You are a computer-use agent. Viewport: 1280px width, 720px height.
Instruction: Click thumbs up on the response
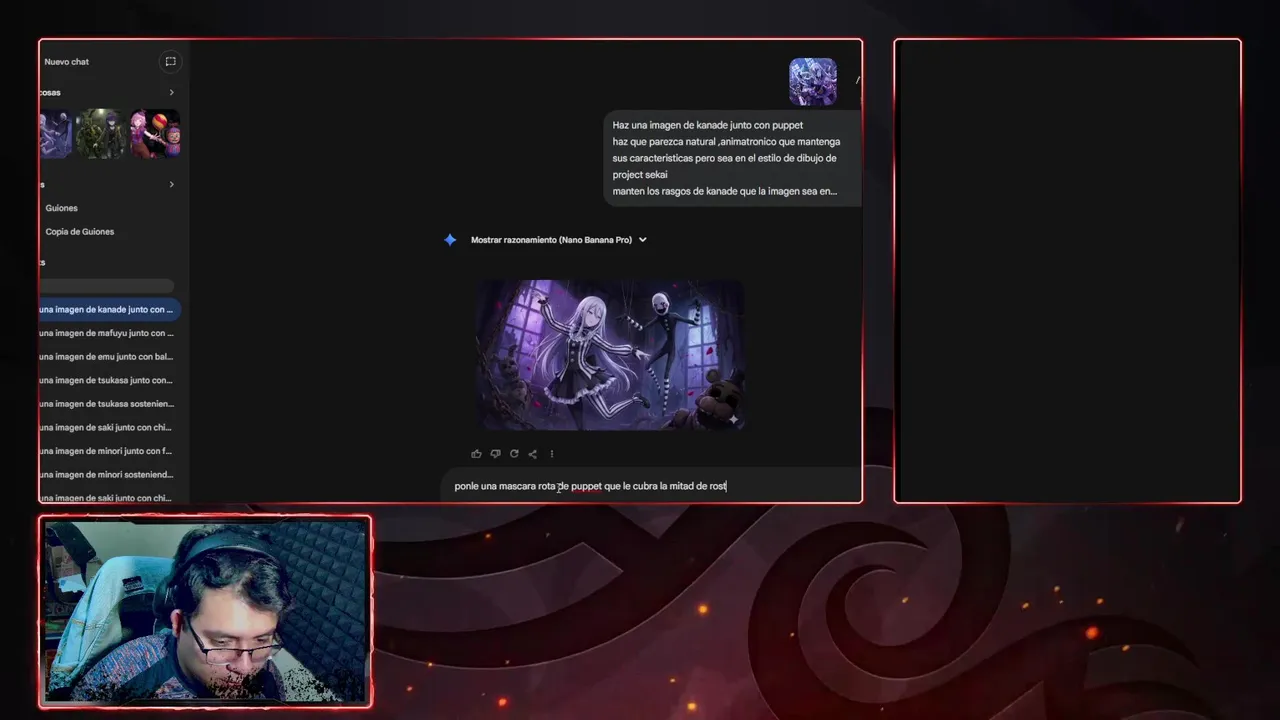pyautogui.click(x=476, y=454)
